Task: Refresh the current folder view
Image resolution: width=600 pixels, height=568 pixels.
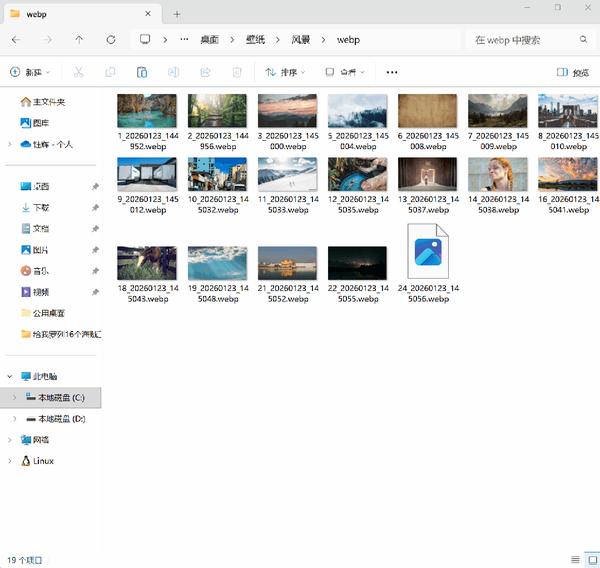Action: 110,40
